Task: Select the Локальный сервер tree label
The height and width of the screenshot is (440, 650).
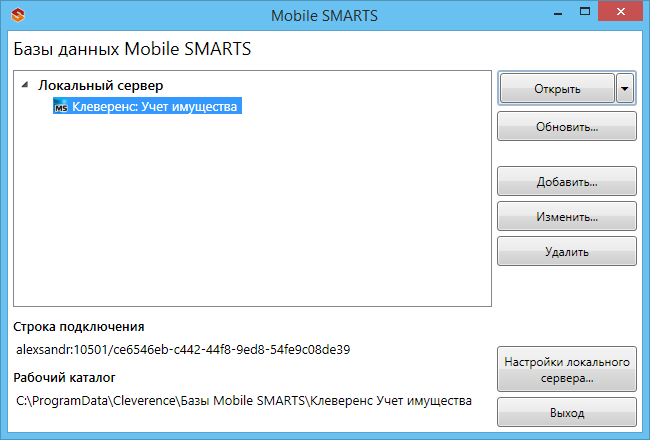Action: (101, 85)
